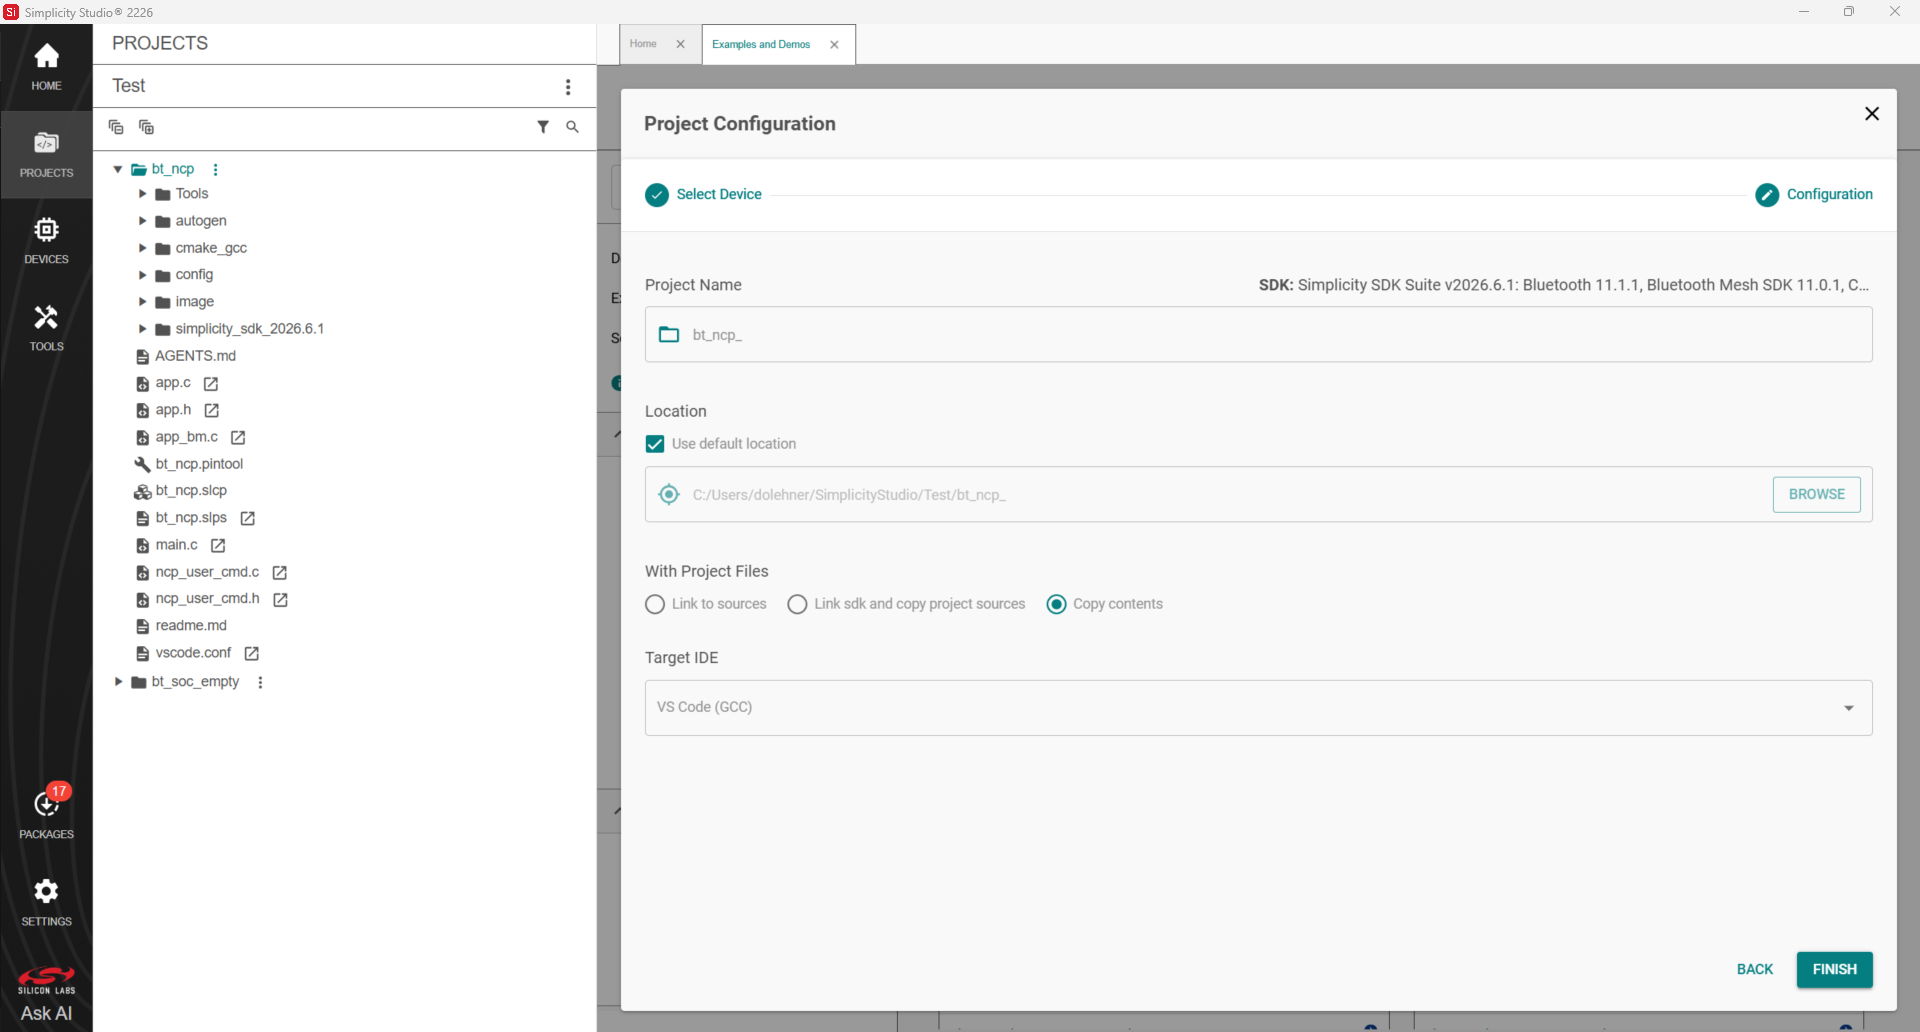
Task: Click the Project Name input field
Action: click(1258, 334)
